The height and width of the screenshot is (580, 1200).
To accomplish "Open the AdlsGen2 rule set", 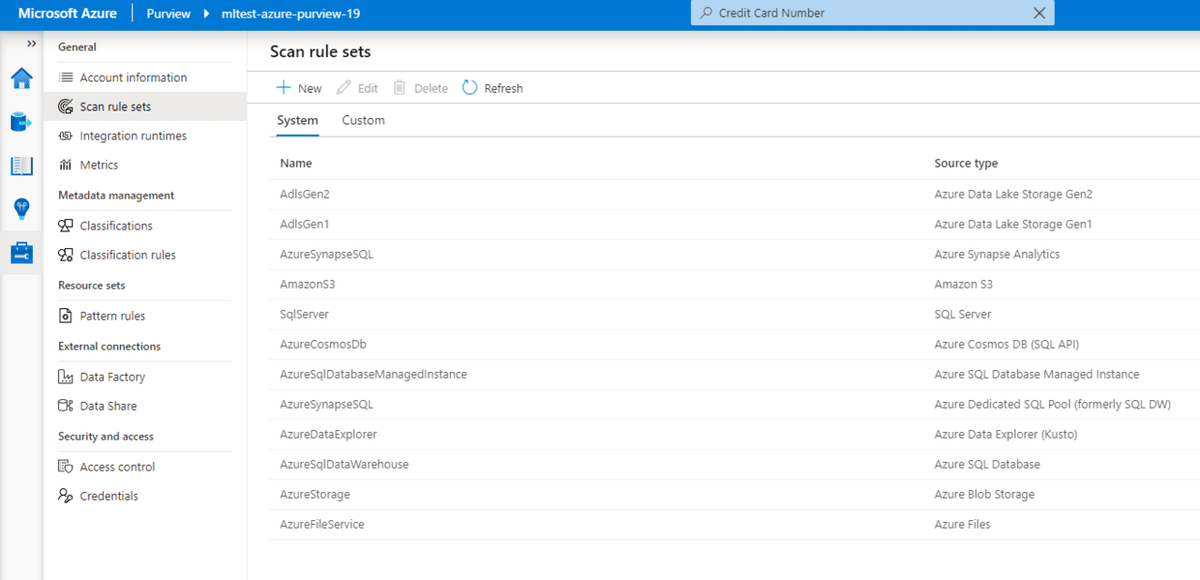I will tap(305, 194).
